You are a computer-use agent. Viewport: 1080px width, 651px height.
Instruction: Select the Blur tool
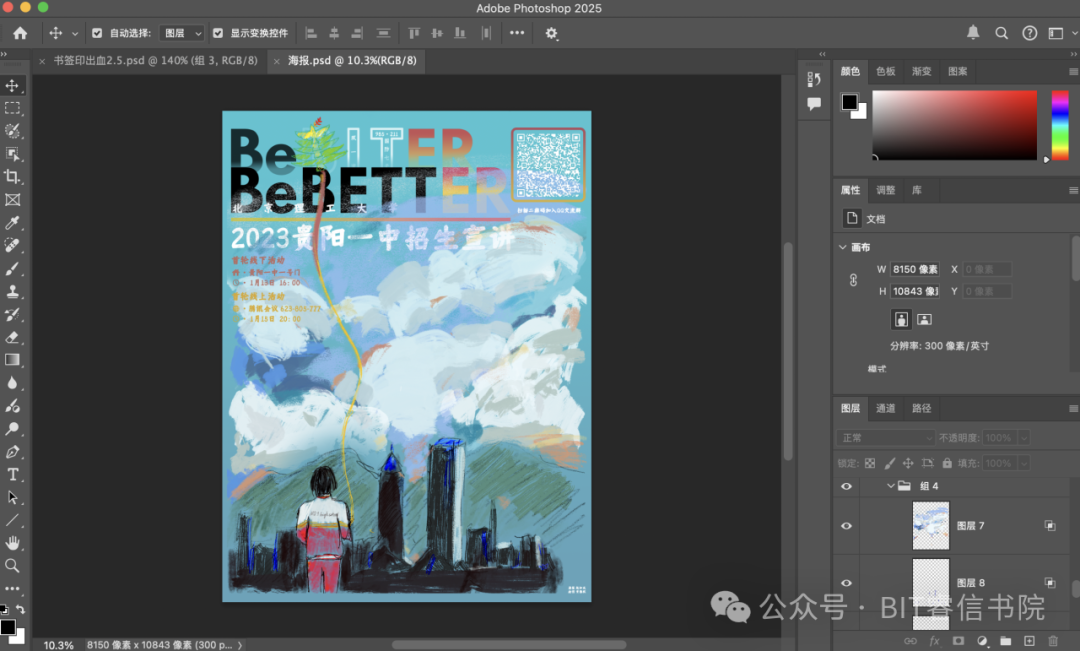tap(12, 383)
